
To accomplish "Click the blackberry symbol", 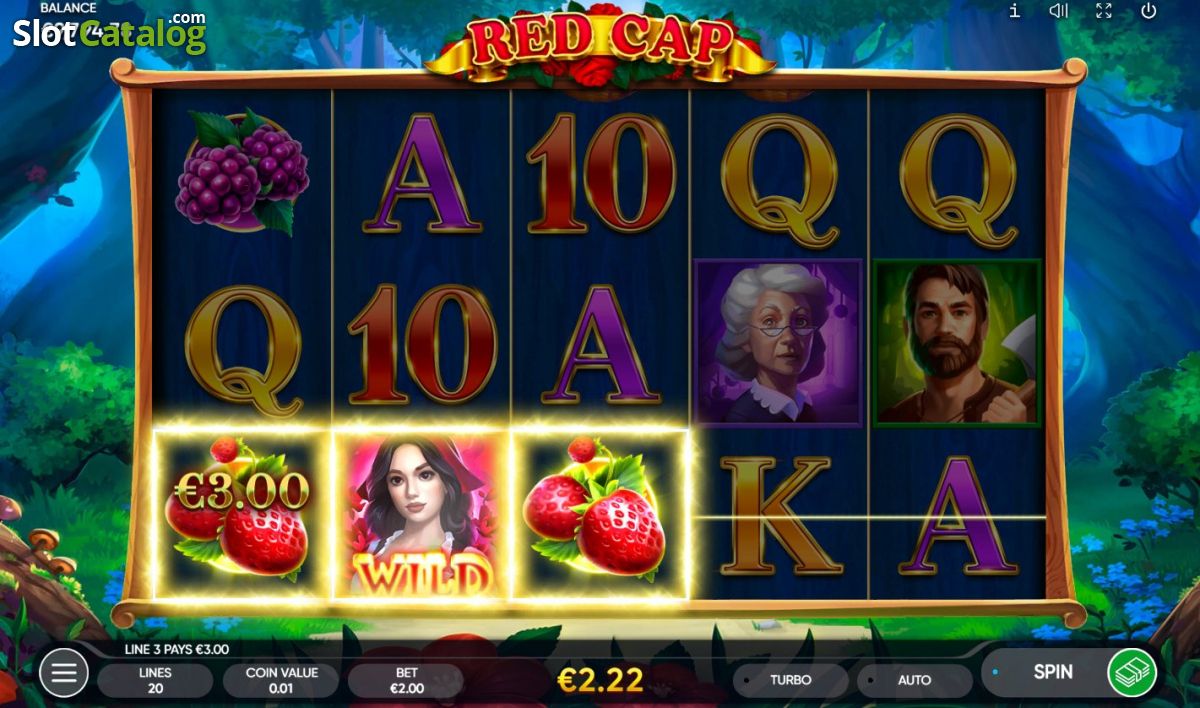I will coord(241,172).
